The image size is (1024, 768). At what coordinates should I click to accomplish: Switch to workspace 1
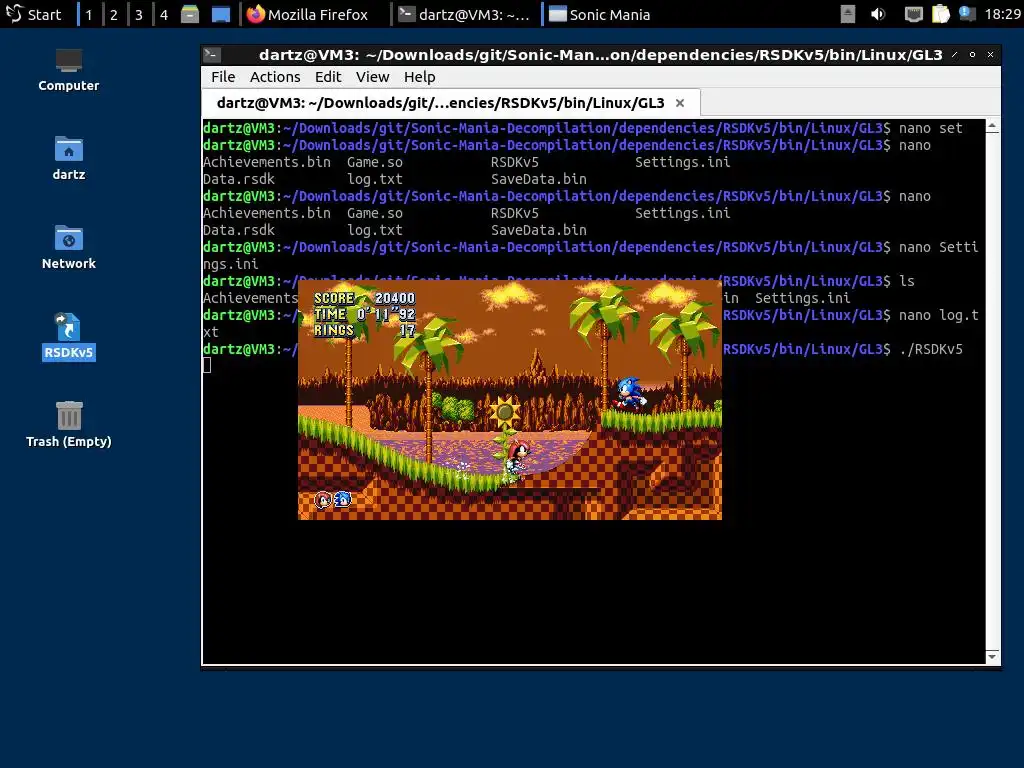(89, 14)
